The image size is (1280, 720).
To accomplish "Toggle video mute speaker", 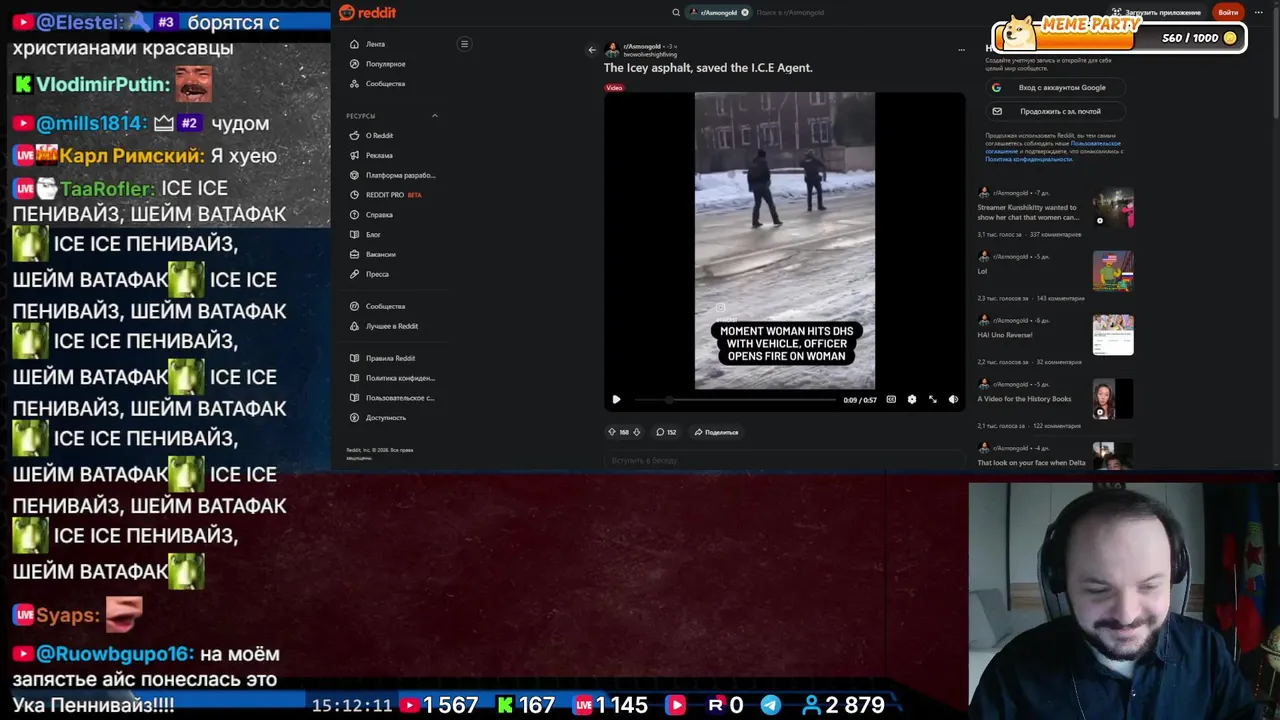I will [953, 399].
